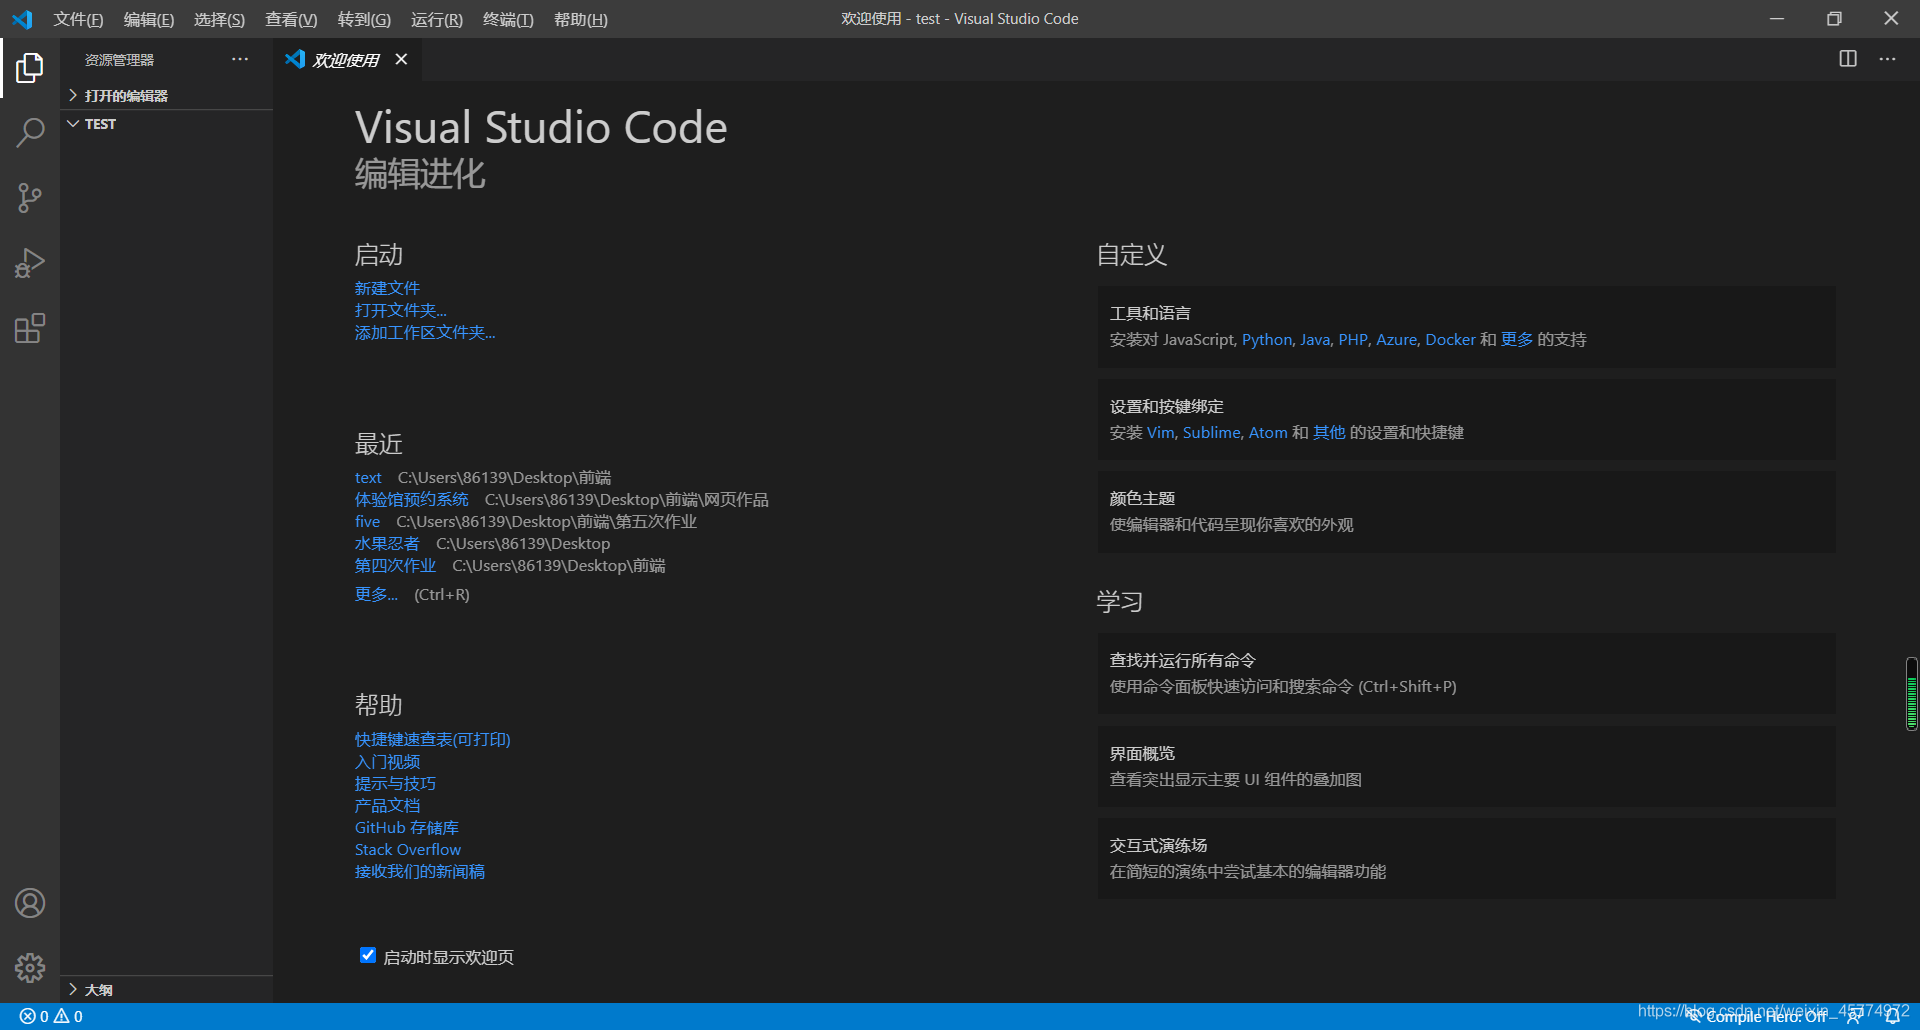This screenshot has width=1920, height=1030.
Task: Open the Search view in activity bar
Action: [30, 133]
